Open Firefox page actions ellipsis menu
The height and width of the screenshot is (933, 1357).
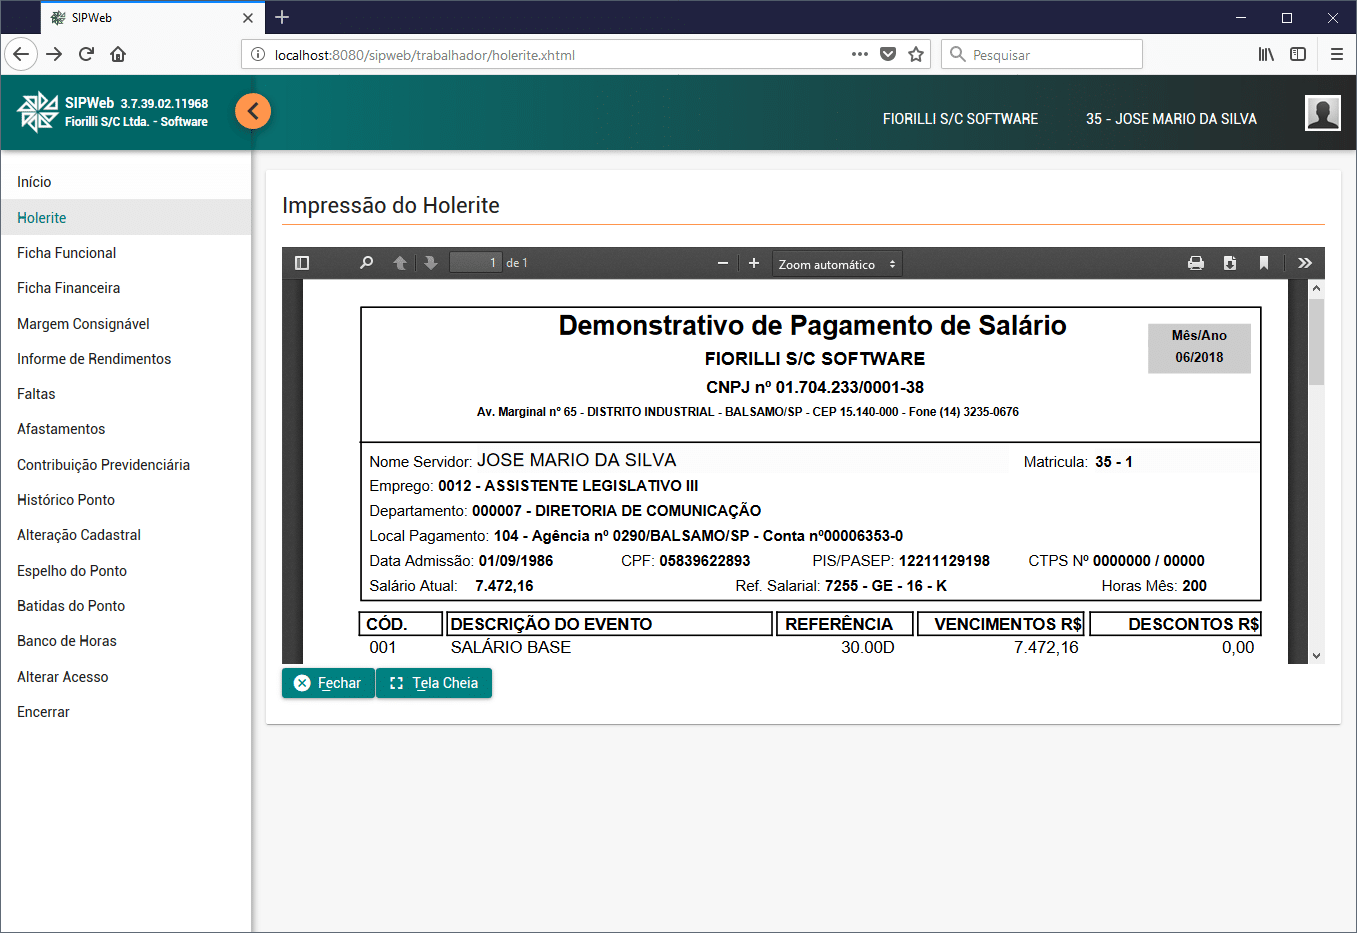point(859,54)
